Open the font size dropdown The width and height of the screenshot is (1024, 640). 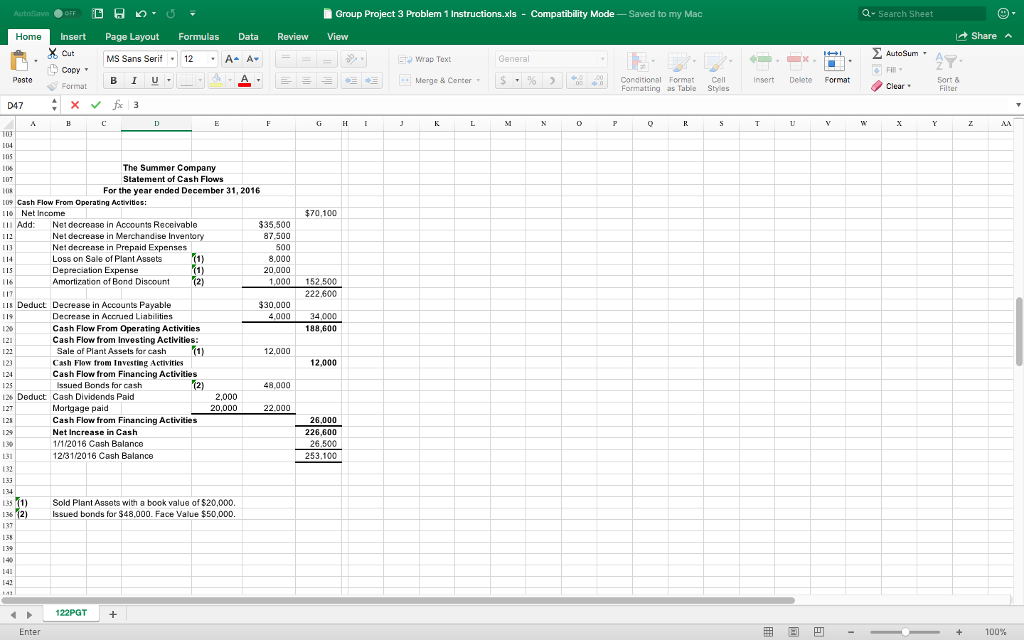point(212,59)
